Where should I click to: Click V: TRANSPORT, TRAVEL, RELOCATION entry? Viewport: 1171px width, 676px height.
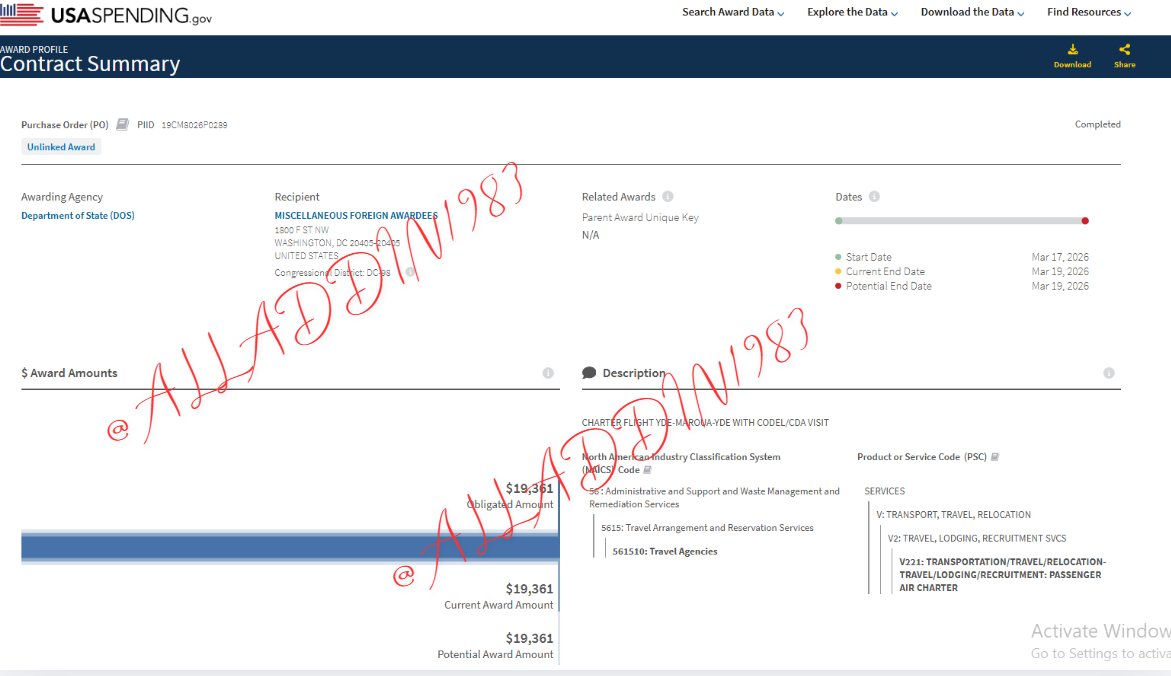[x=953, y=515]
